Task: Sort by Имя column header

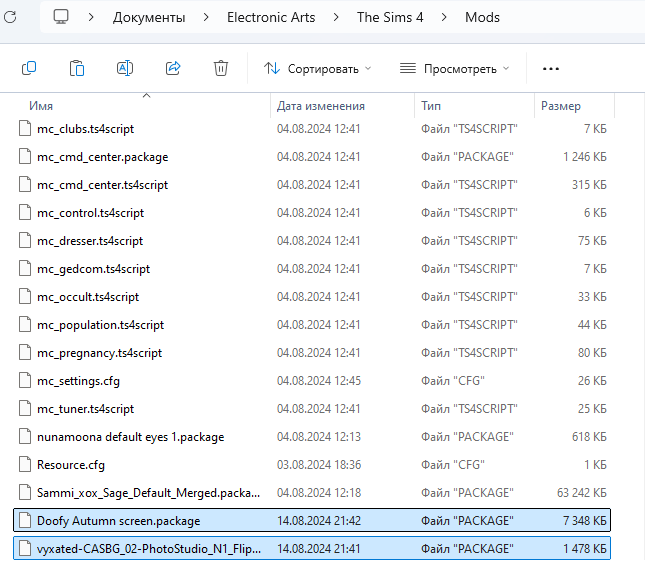Action: 41,106
